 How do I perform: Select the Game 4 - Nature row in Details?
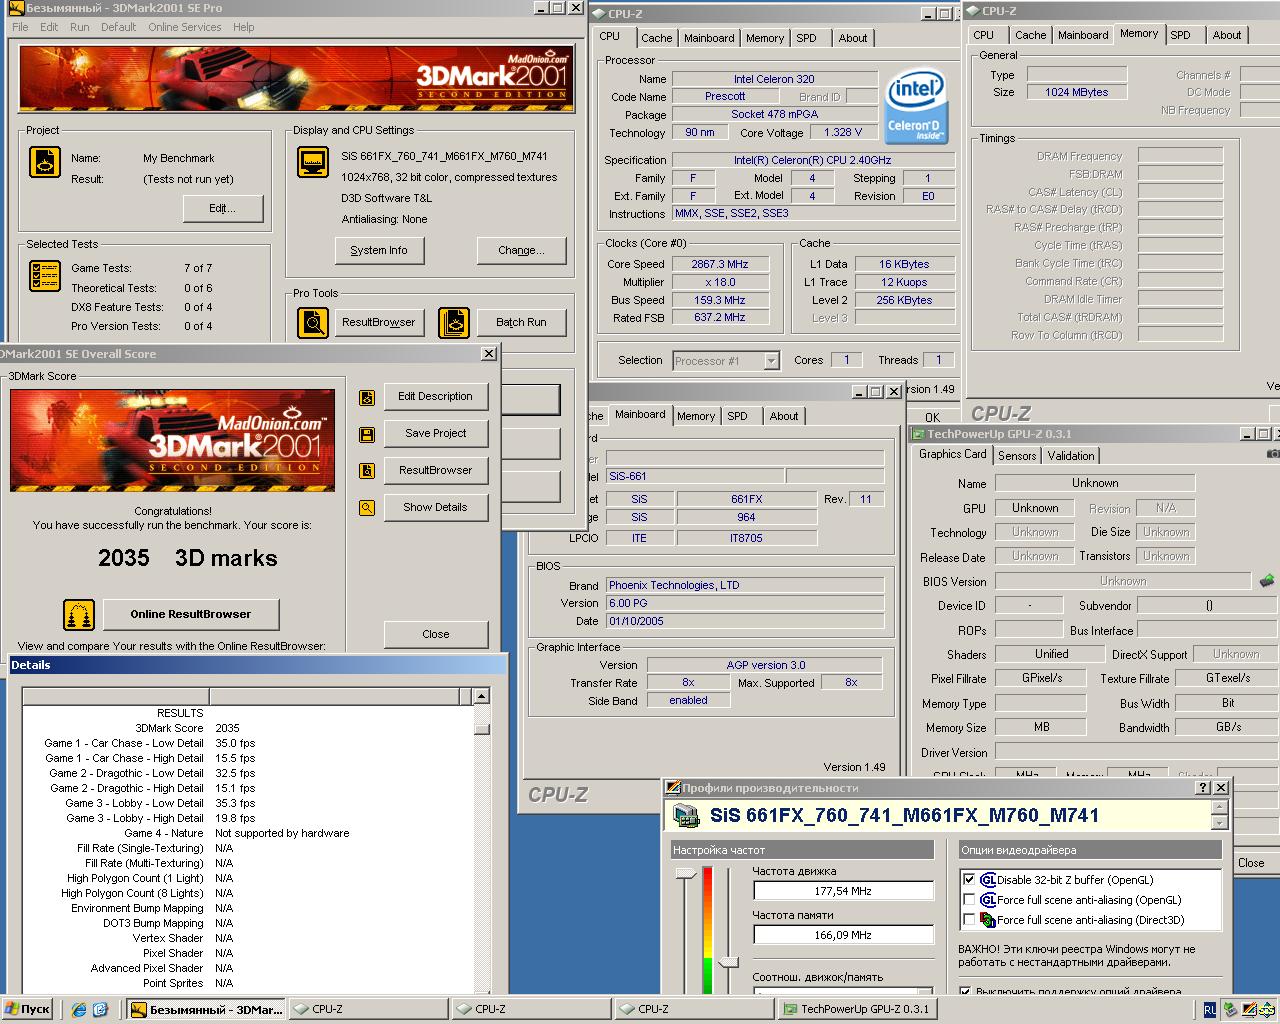coord(247,833)
